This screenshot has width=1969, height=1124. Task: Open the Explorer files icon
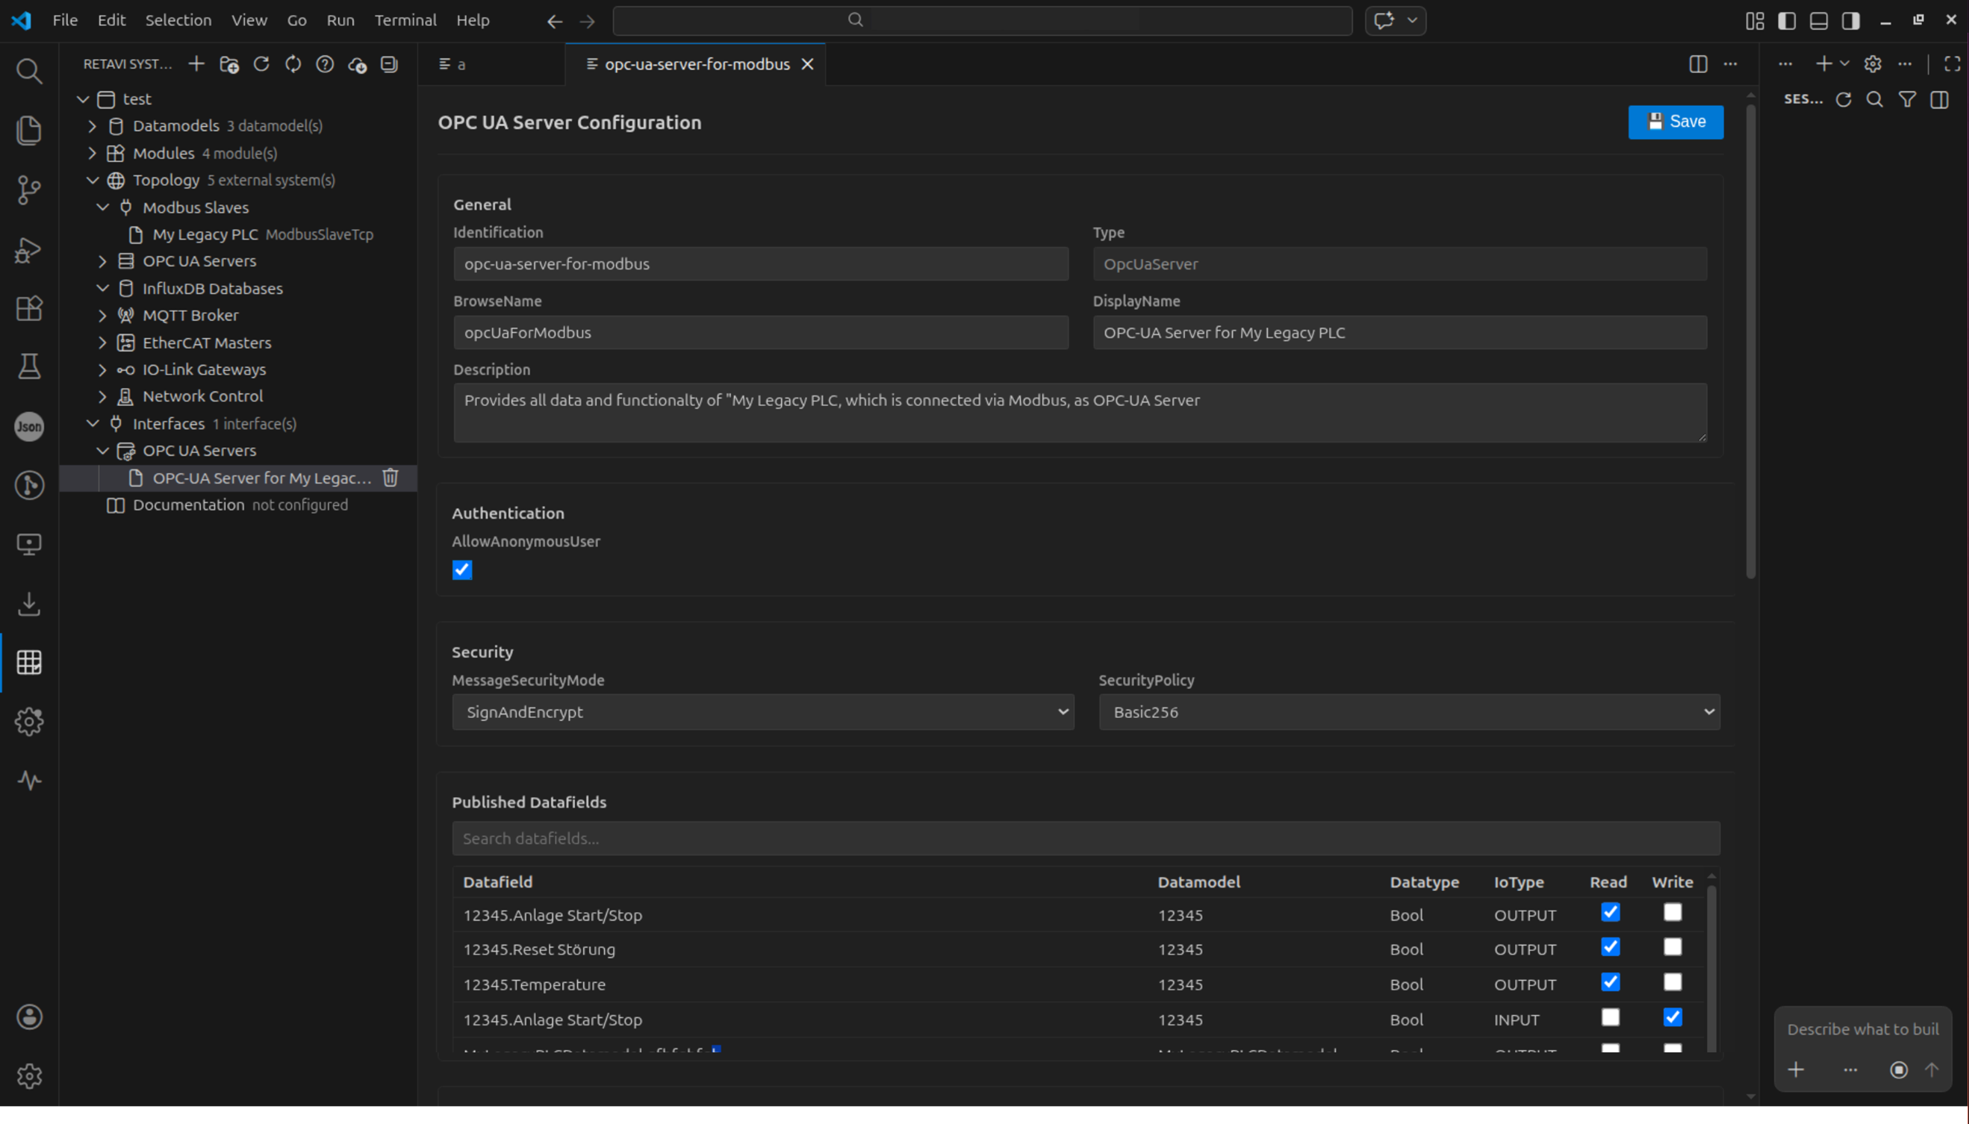click(x=29, y=130)
